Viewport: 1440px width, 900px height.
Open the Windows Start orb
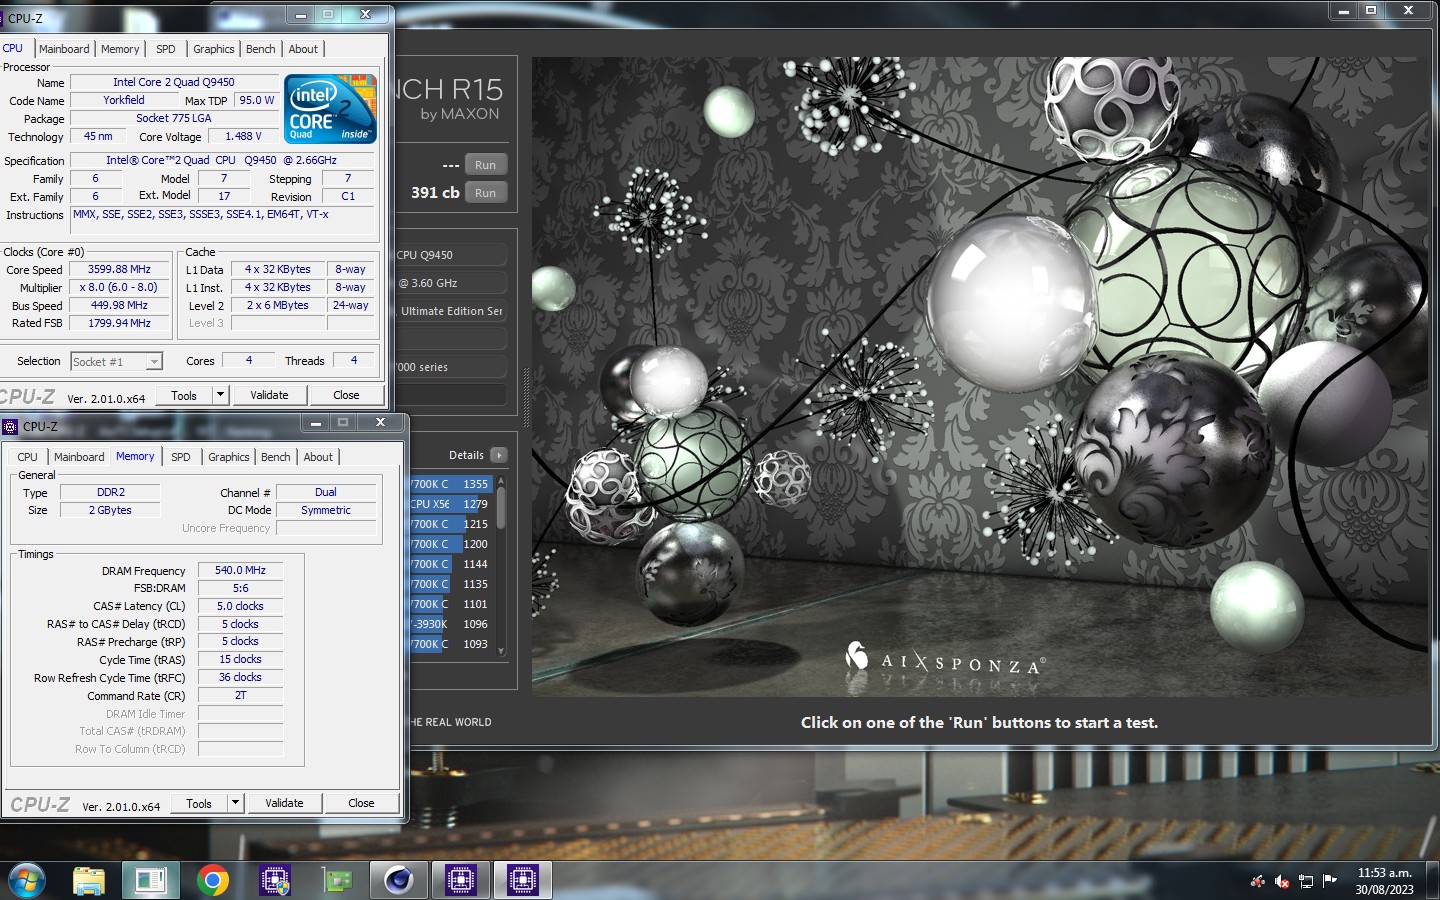coord(27,880)
